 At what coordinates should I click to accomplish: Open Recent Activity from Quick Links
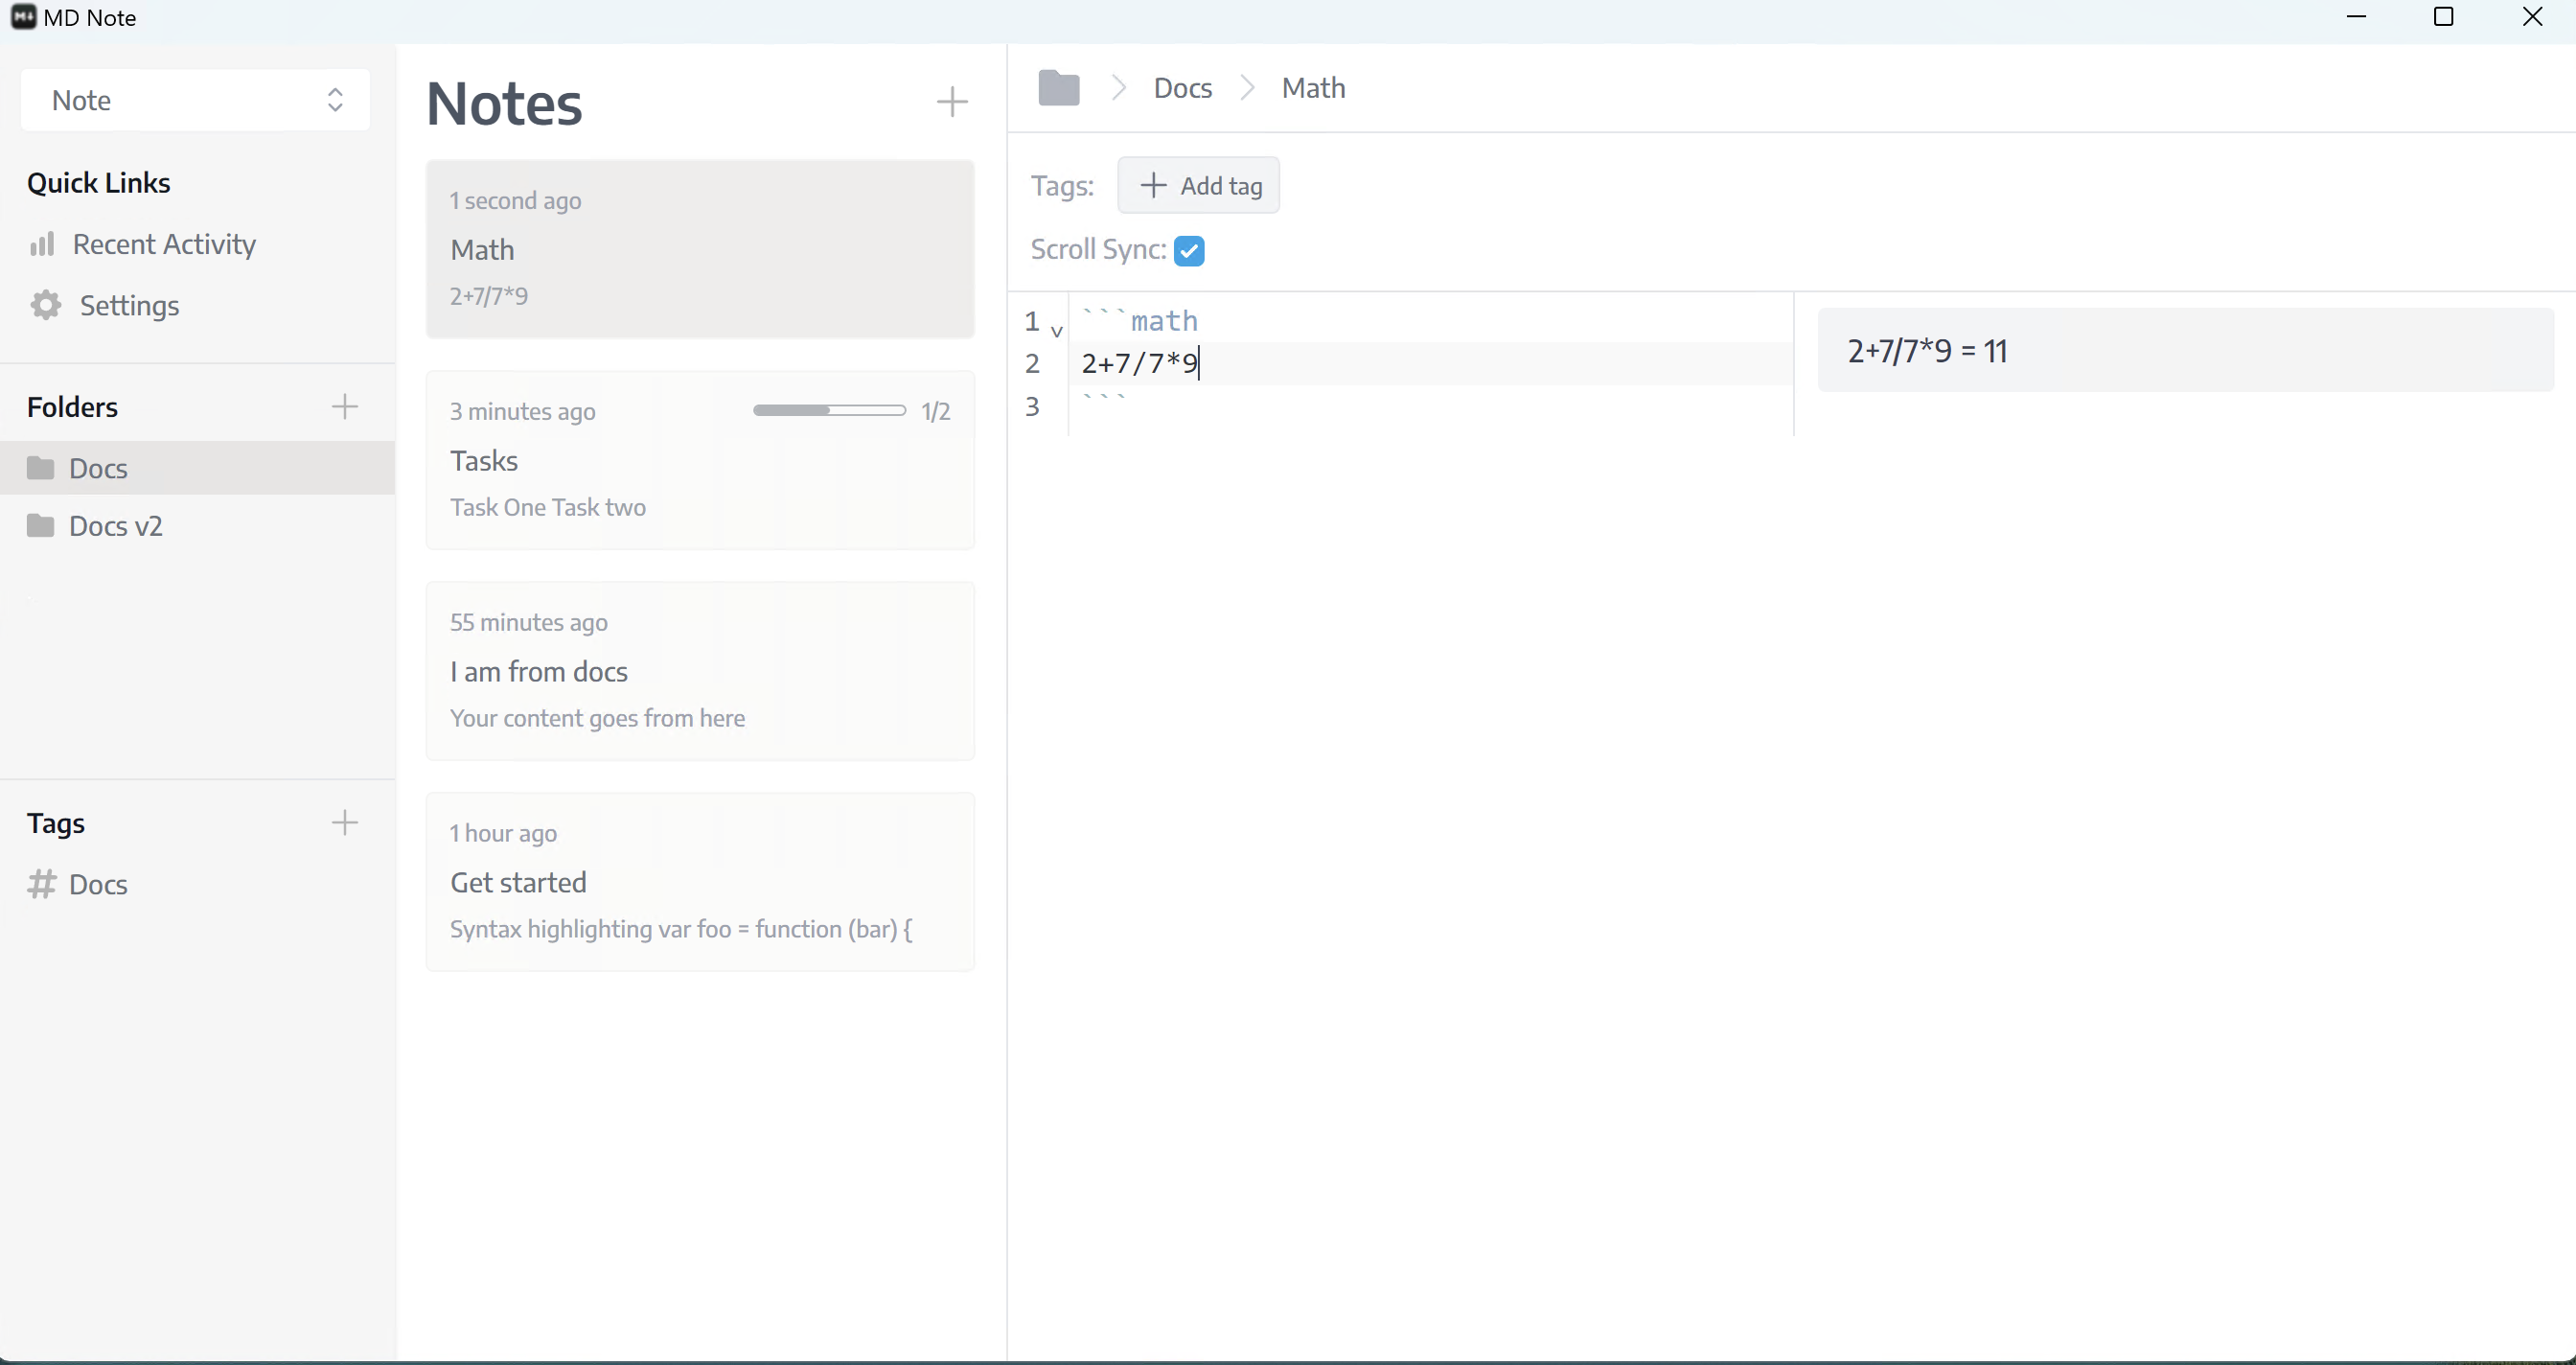click(x=164, y=244)
